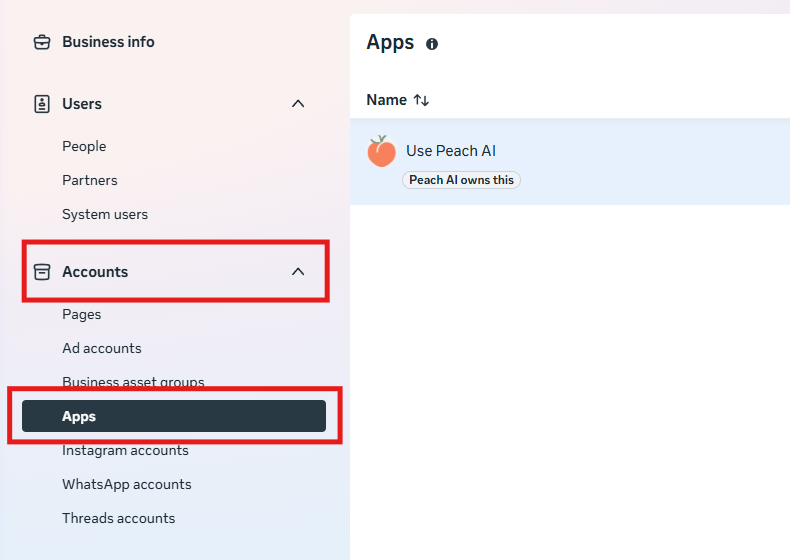The height and width of the screenshot is (560, 790).
Task: Click the Name column sort arrows
Action: [x=421, y=100]
